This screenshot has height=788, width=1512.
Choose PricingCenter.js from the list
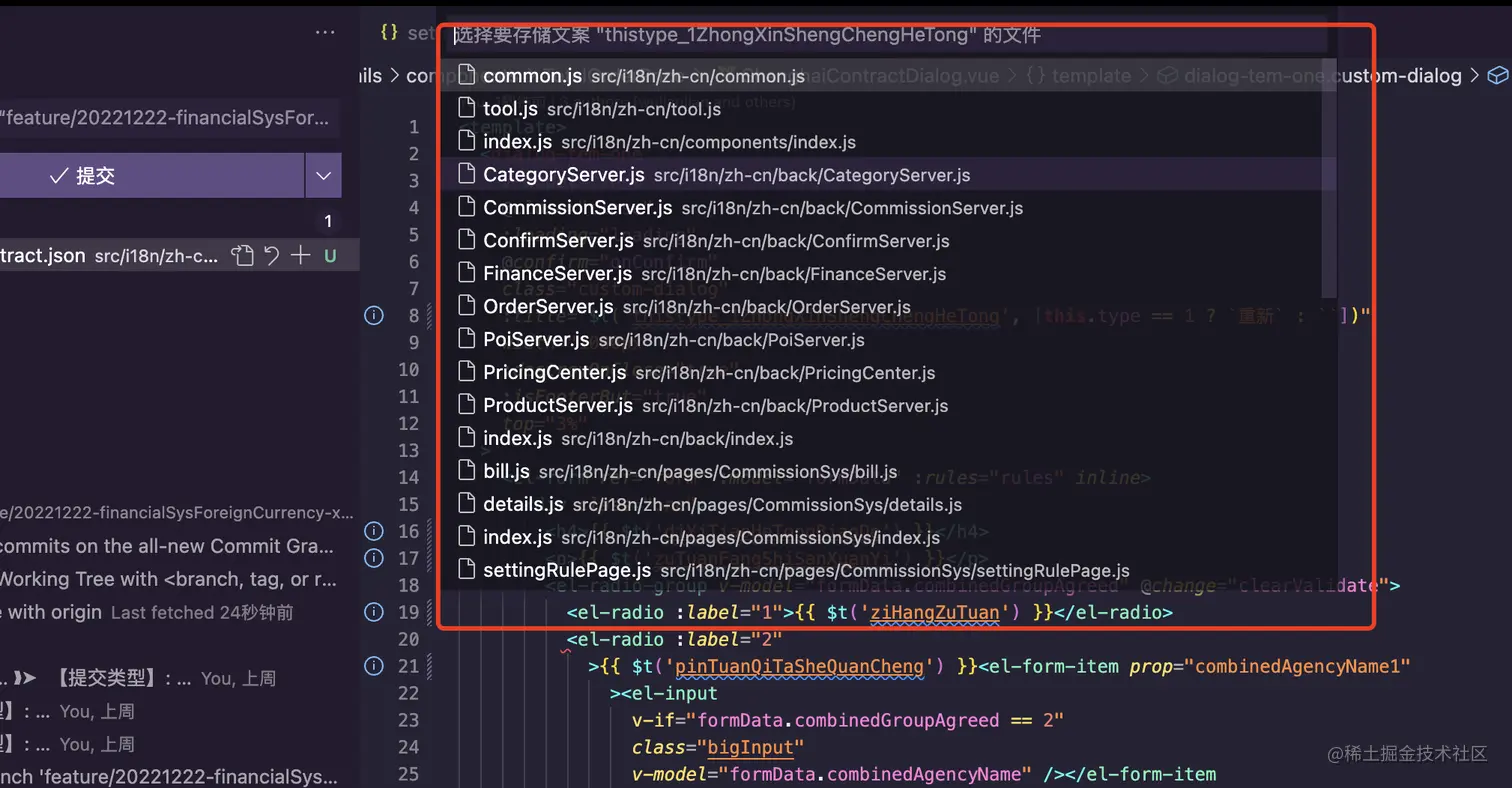(888, 373)
